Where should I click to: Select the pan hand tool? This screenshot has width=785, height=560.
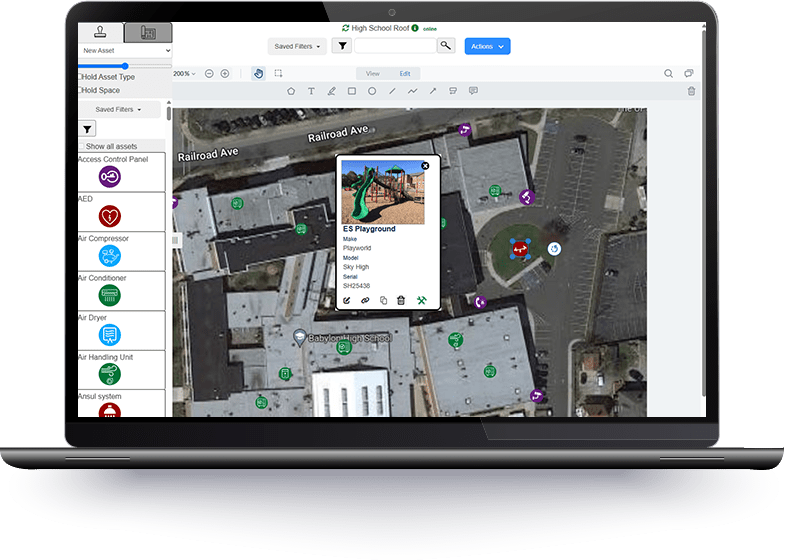pyautogui.click(x=257, y=73)
